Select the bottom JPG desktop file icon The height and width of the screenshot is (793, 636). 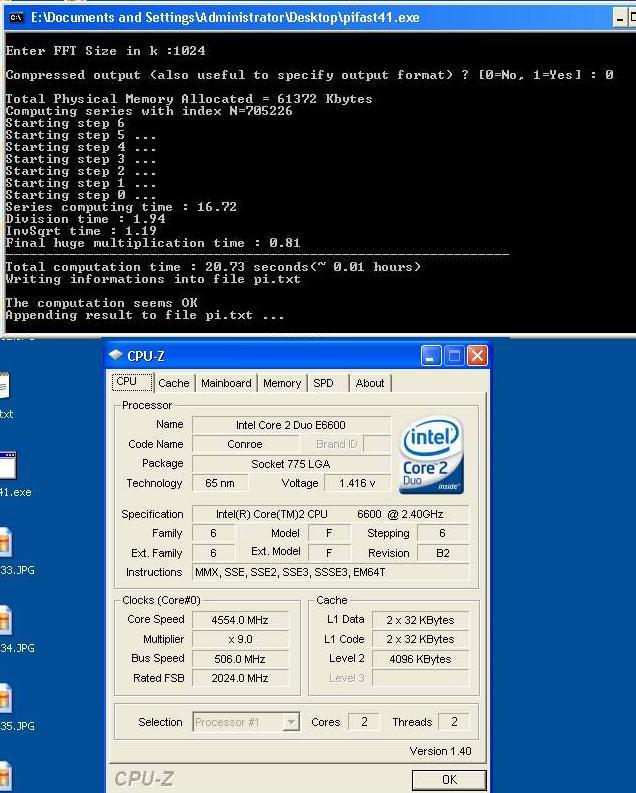5,776
